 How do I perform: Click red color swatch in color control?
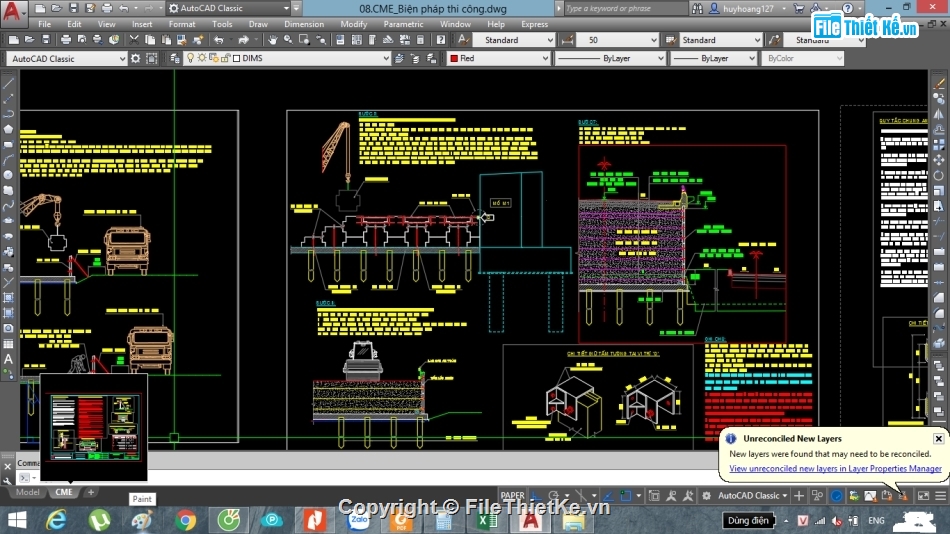click(454, 58)
